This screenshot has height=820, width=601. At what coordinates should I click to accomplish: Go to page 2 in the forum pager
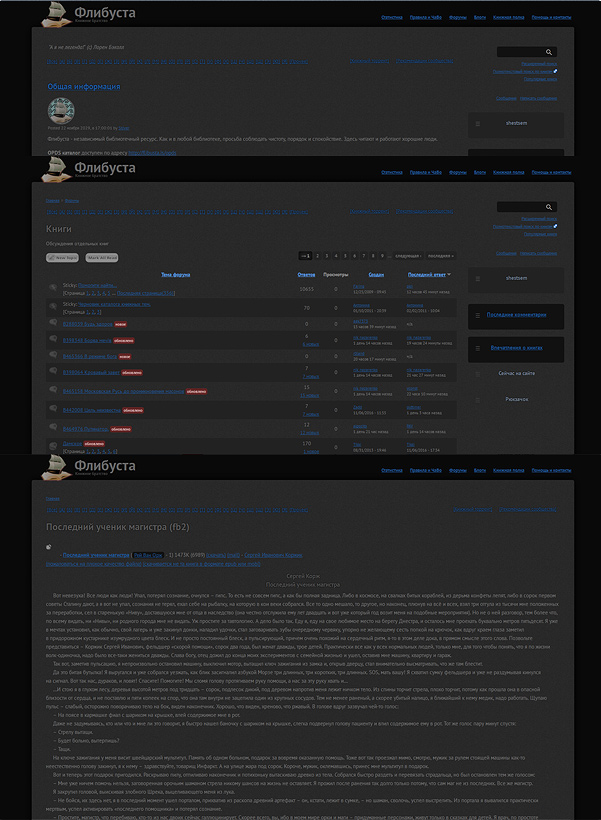point(317,256)
